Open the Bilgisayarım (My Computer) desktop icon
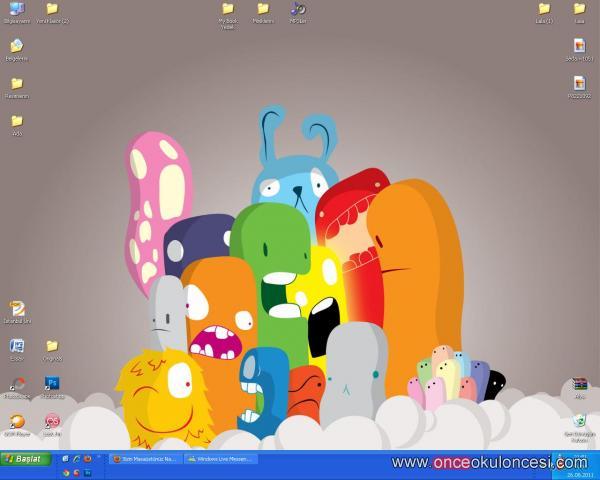This screenshot has width=600, height=480. 16,10
